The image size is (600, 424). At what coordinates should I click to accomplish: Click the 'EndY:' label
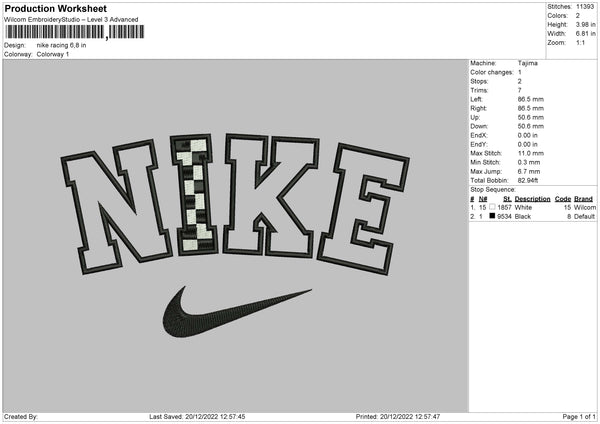tap(479, 144)
